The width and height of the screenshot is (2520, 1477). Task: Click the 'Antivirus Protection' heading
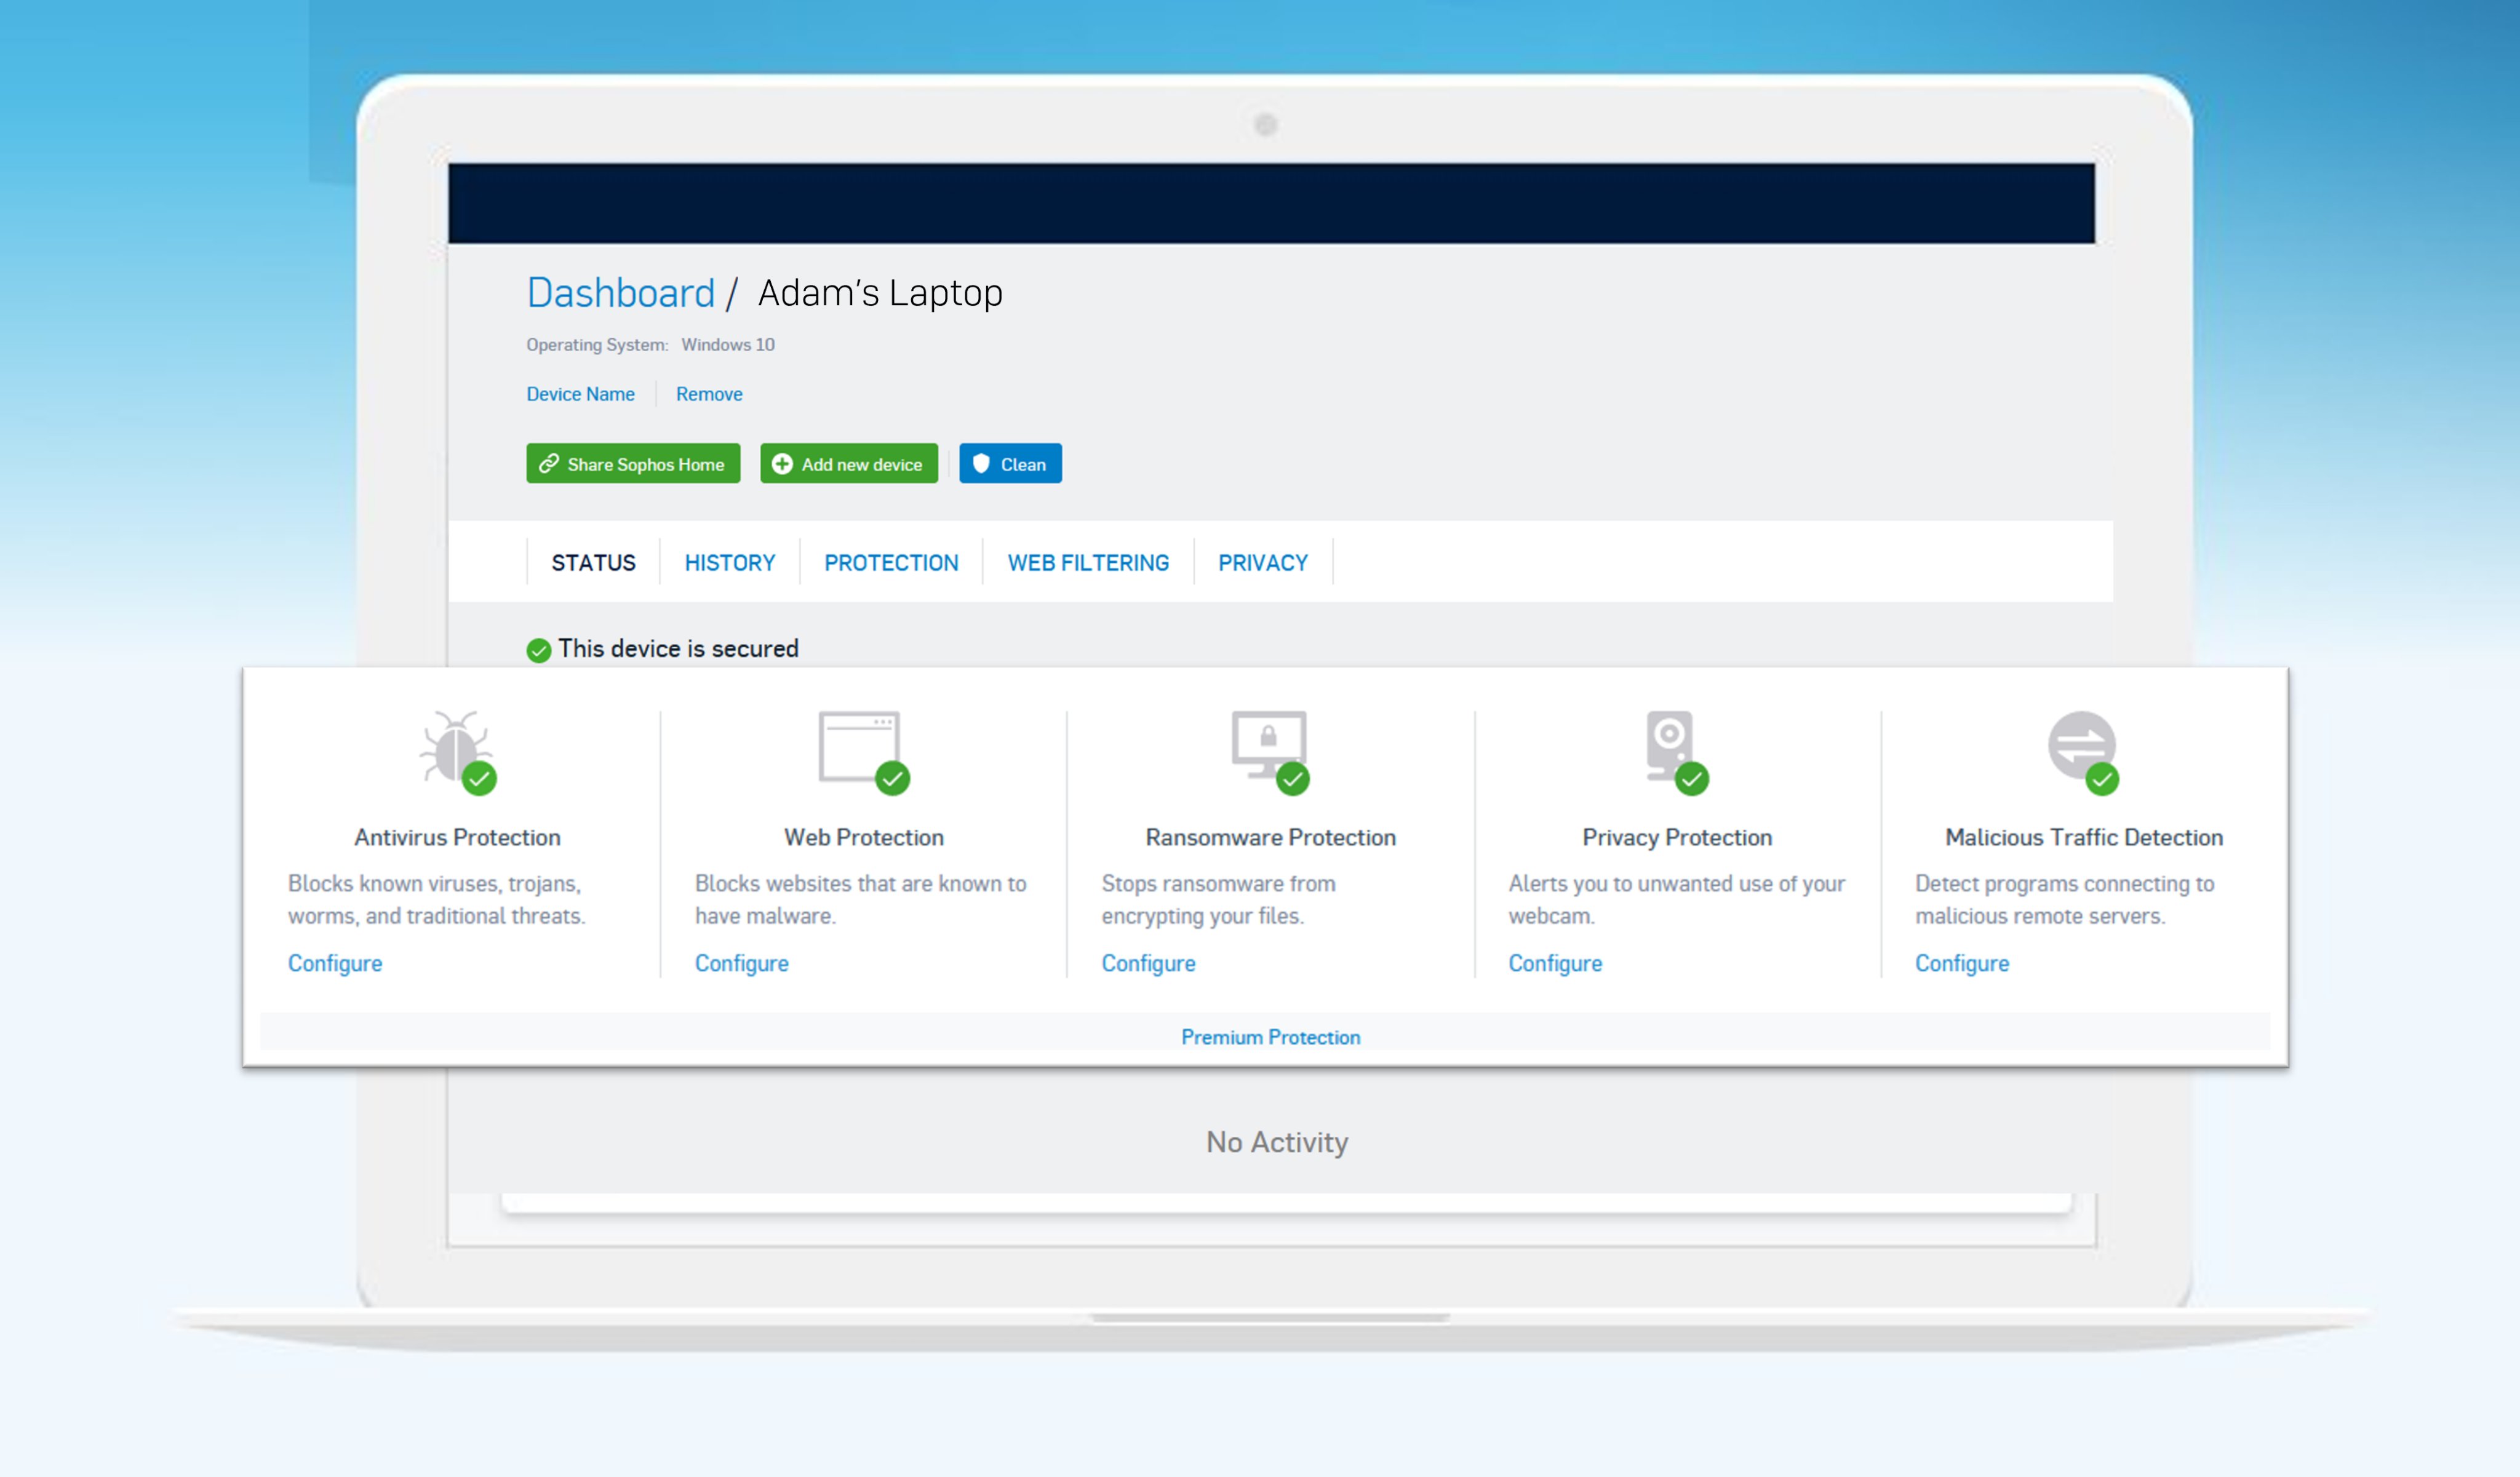coord(457,838)
